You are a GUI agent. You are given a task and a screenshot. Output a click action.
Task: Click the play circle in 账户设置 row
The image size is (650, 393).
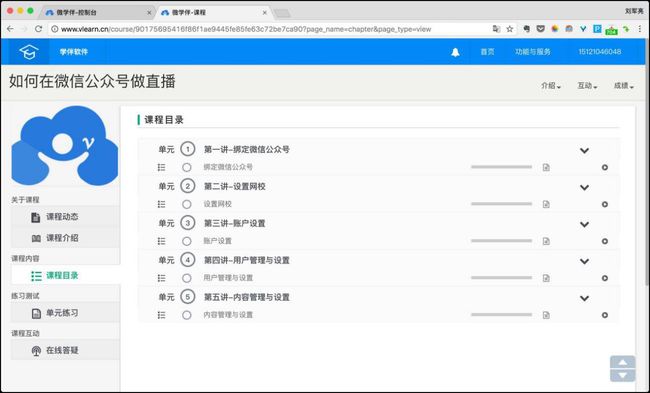(605, 241)
